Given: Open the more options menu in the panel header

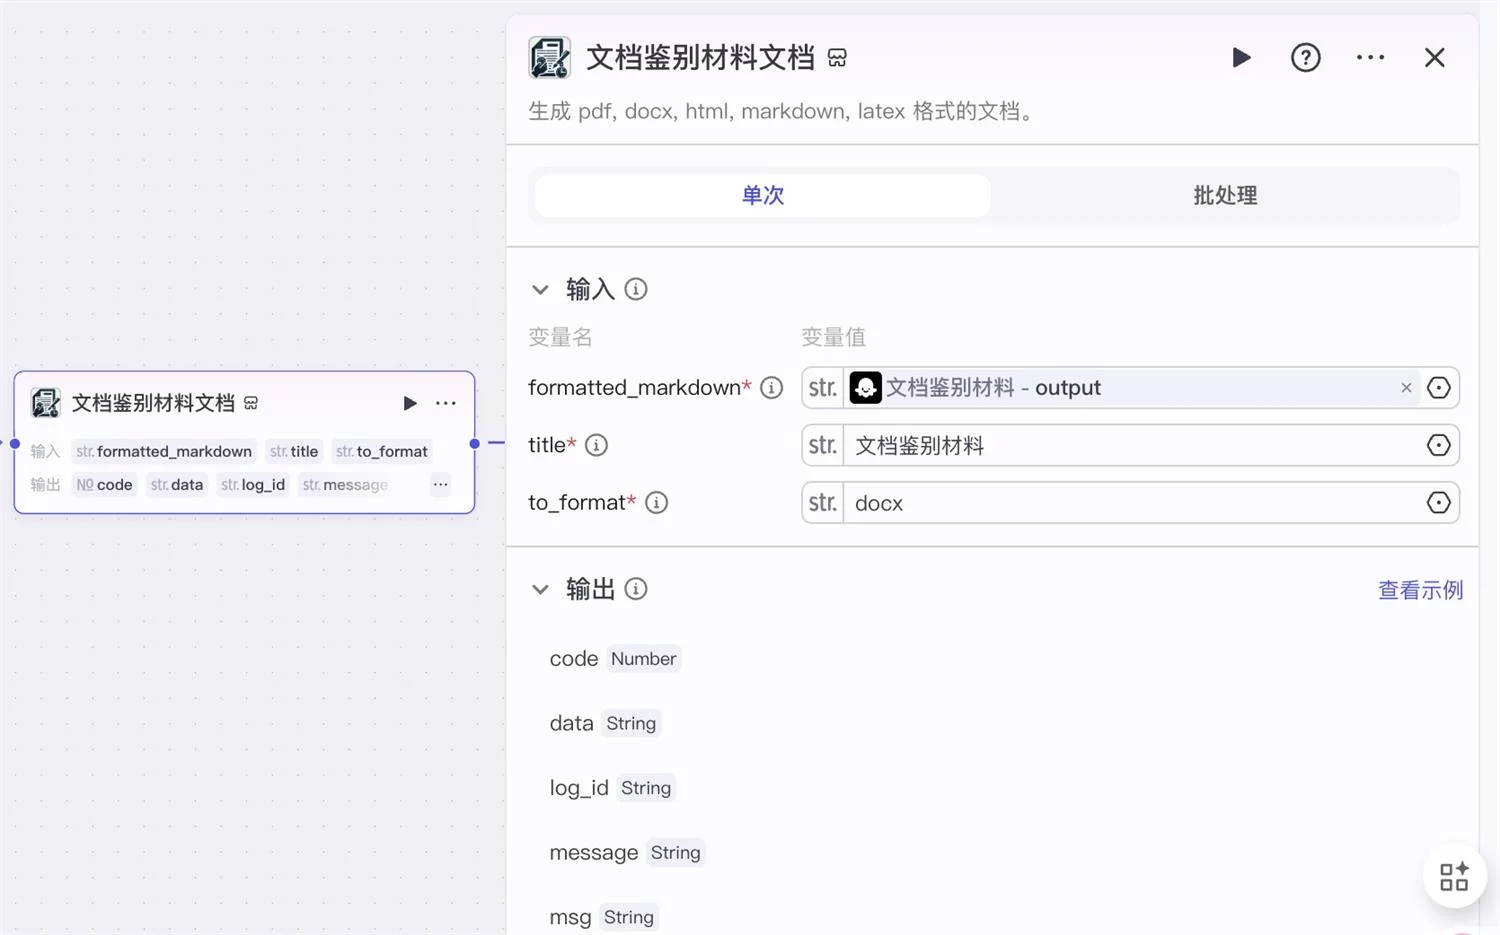Looking at the screenshot, I should [1369, 57].
